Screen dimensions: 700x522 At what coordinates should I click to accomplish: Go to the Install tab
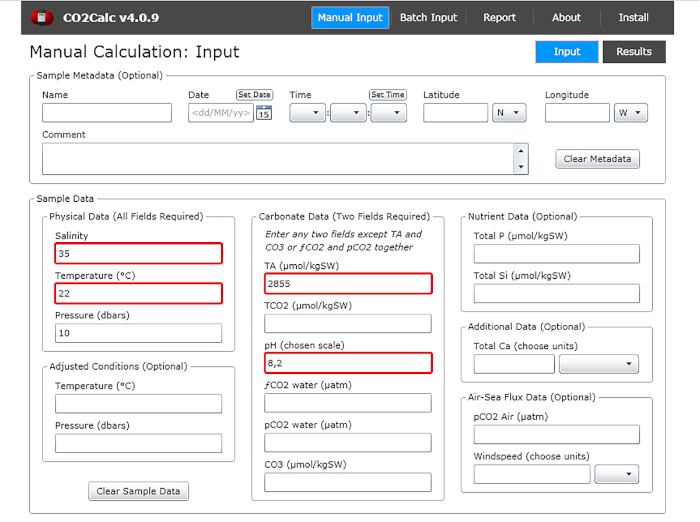coord(633,18)
